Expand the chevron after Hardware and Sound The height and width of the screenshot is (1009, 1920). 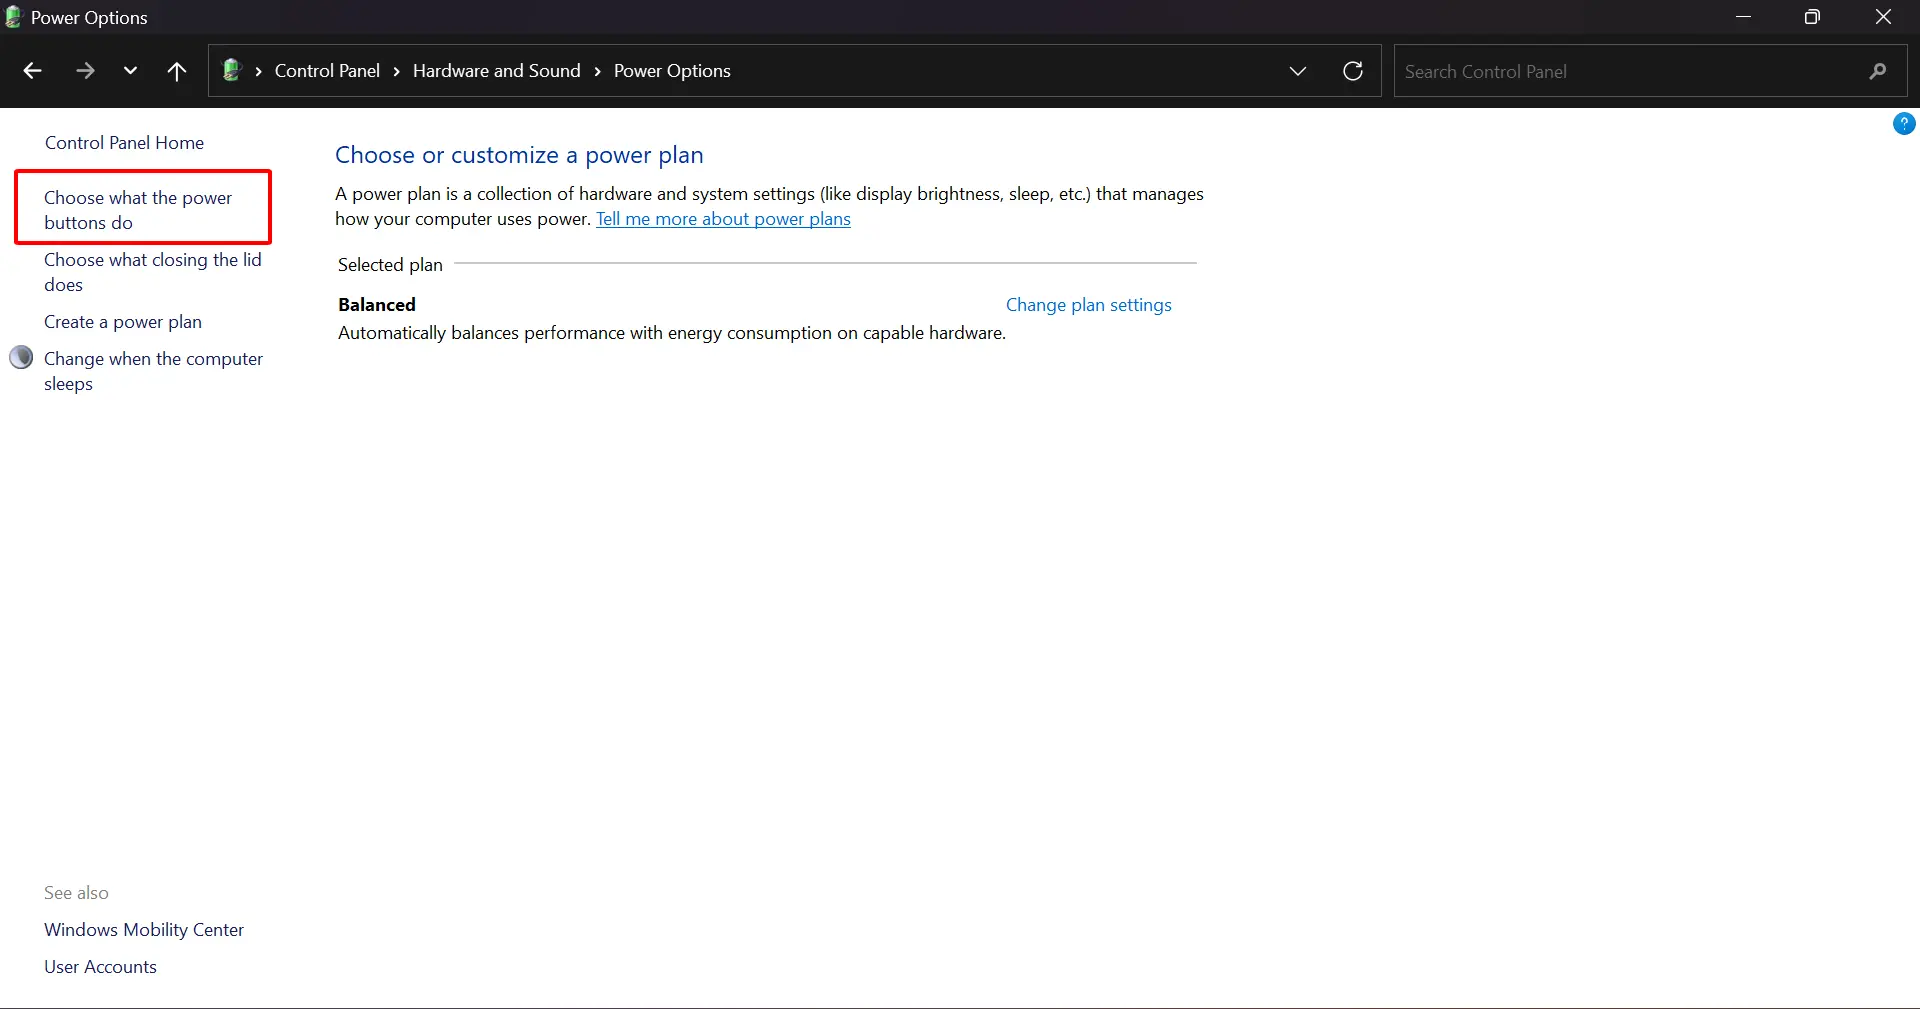pos(597,71)
